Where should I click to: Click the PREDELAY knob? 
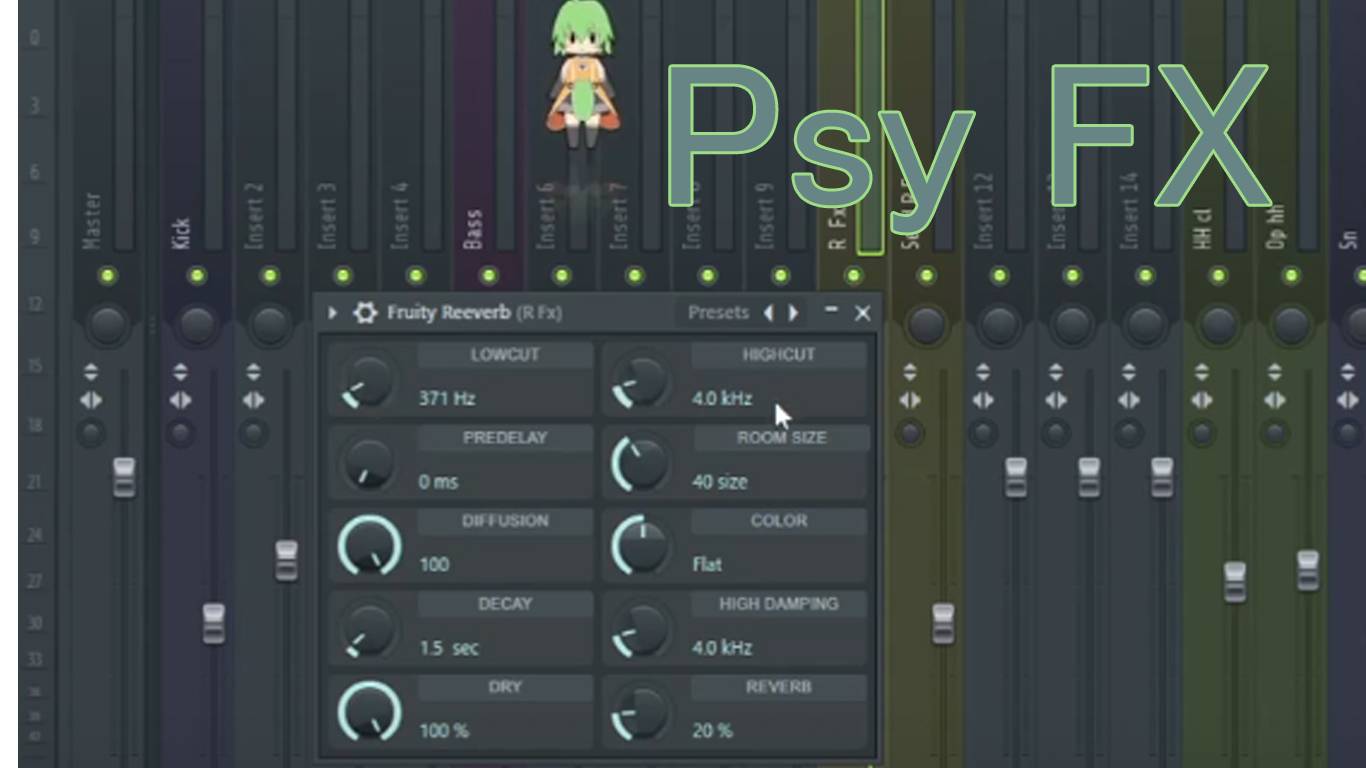(x=367, y=464)
